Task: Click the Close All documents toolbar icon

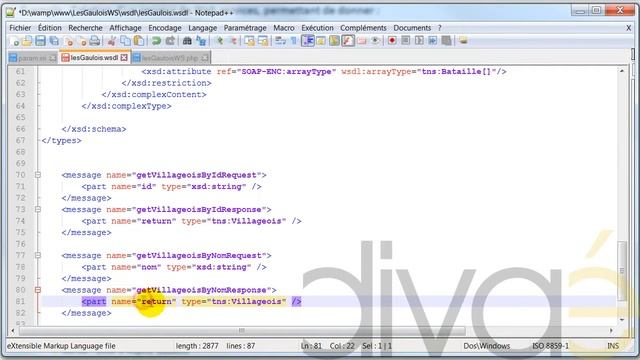Action: (82, 40)
